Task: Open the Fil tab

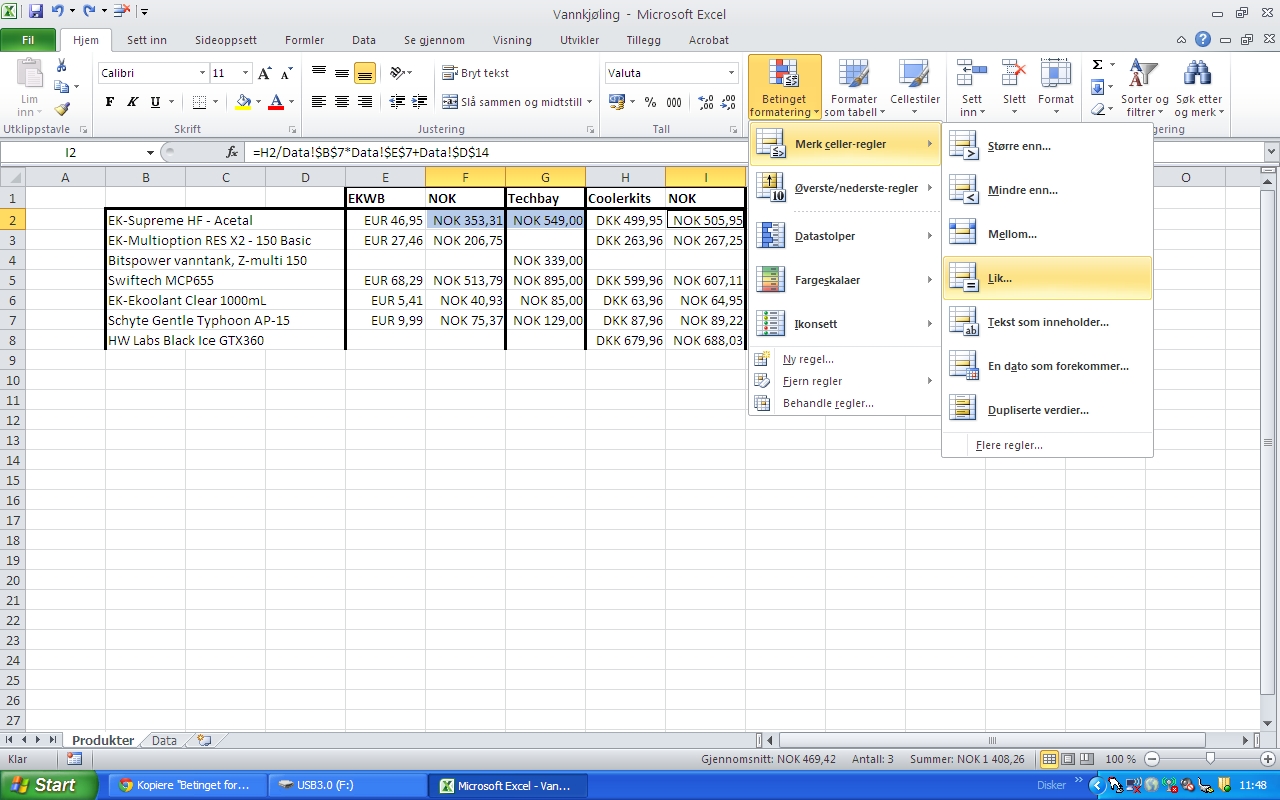Action: click(x=28, y=40)
